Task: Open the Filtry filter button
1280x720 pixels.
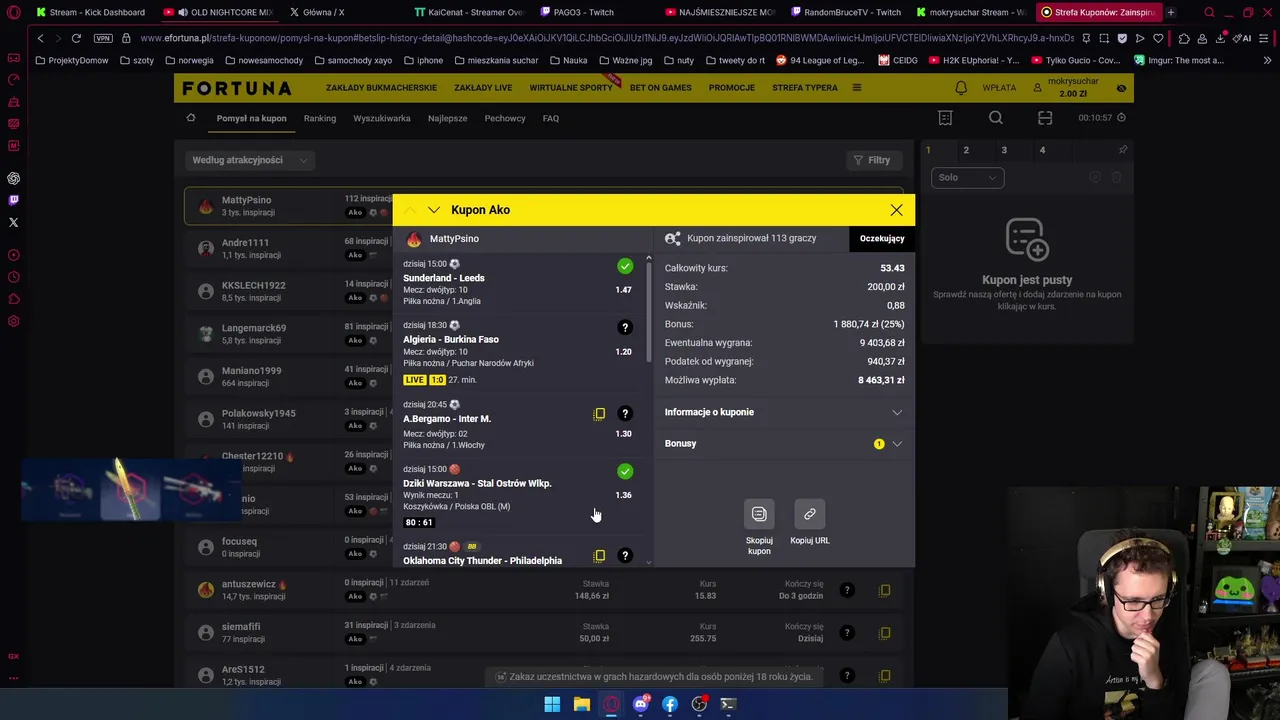Action: pos(873,160)
